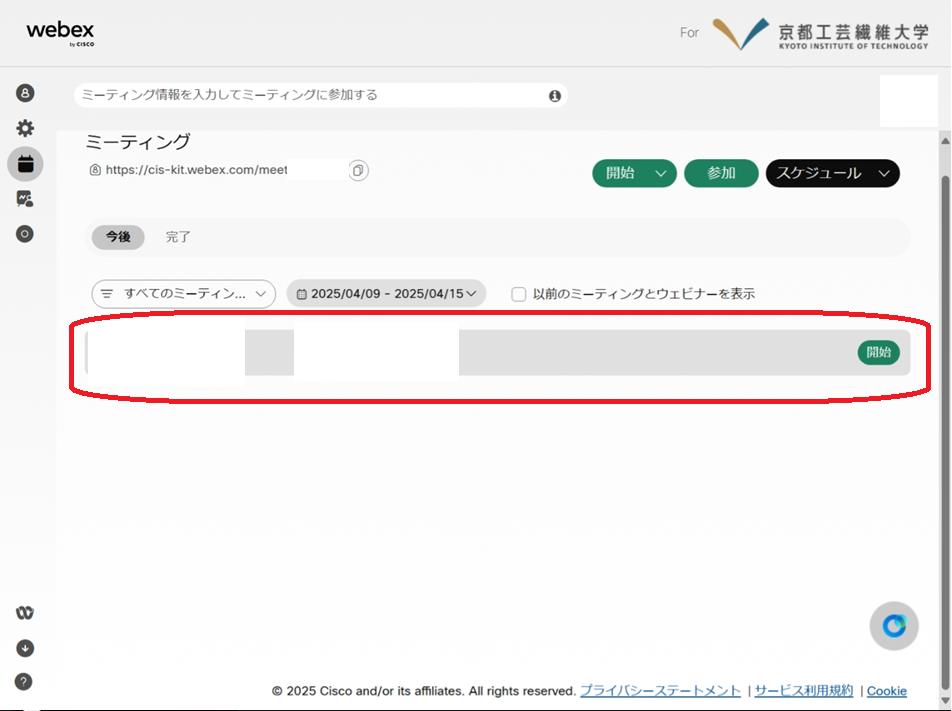The height and width of the screenshot is (711, 952).
Task: Open the AI assistant floating bubble
Action: 894,625
